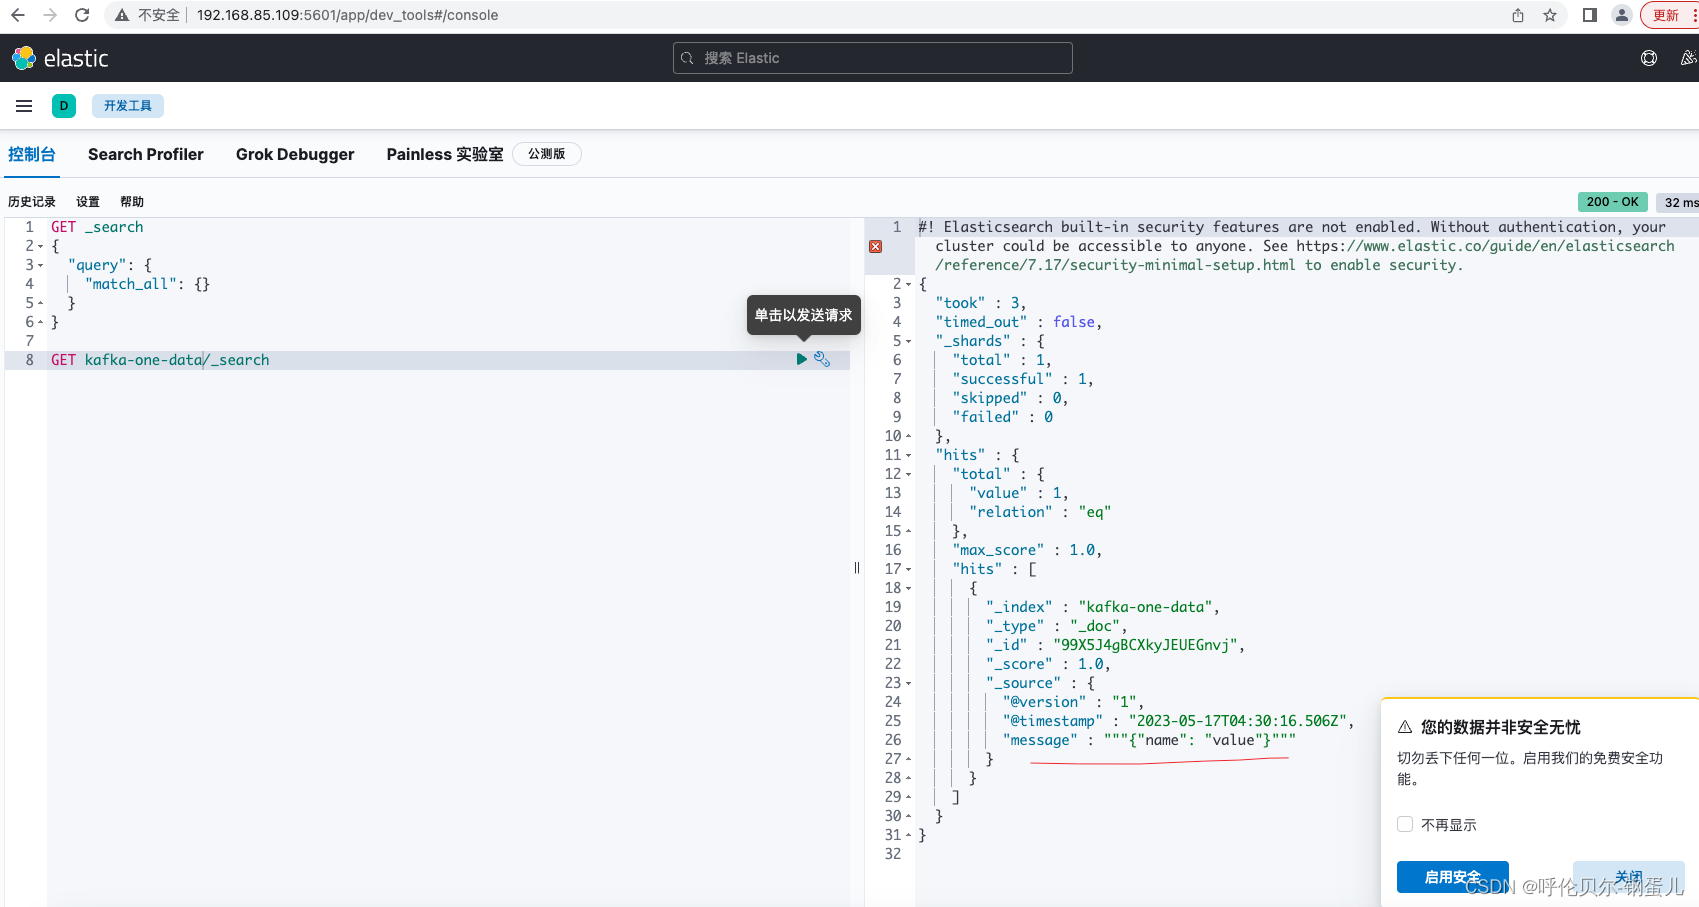Click the GET _search request line
Viewport: 1699px width, 907px height.
97,227
